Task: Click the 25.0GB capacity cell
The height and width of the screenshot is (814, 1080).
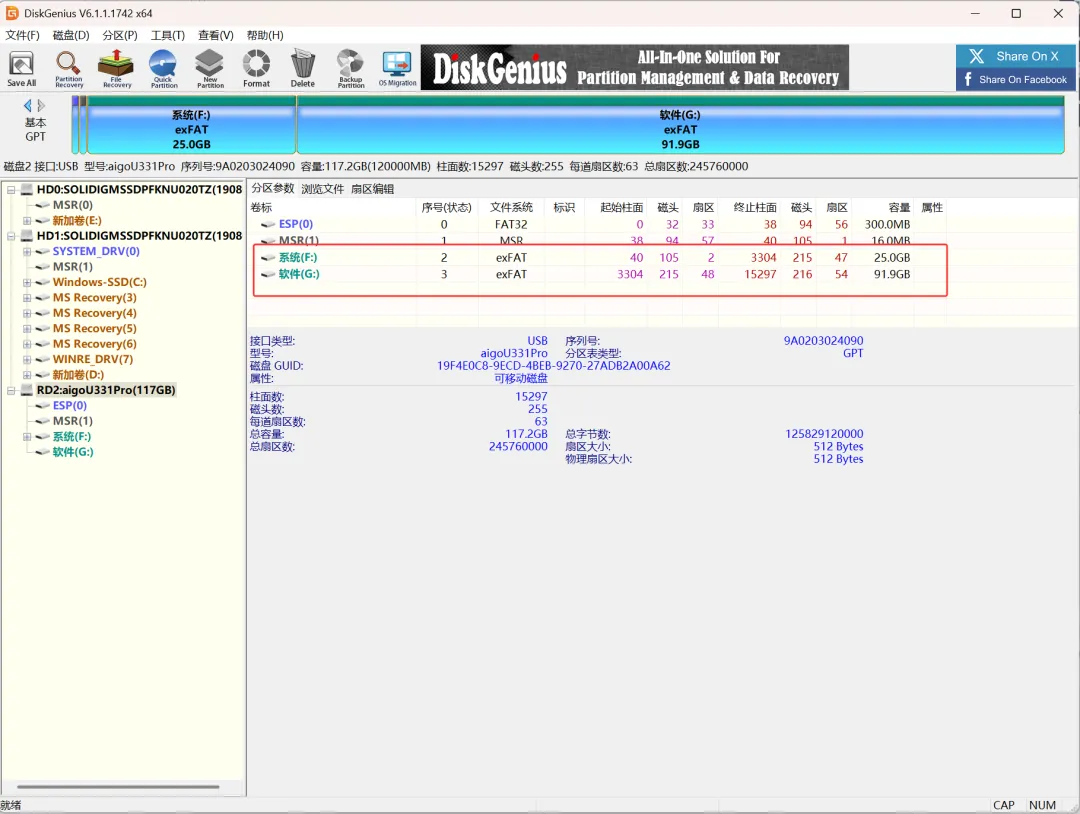Action: pos(892,258)
